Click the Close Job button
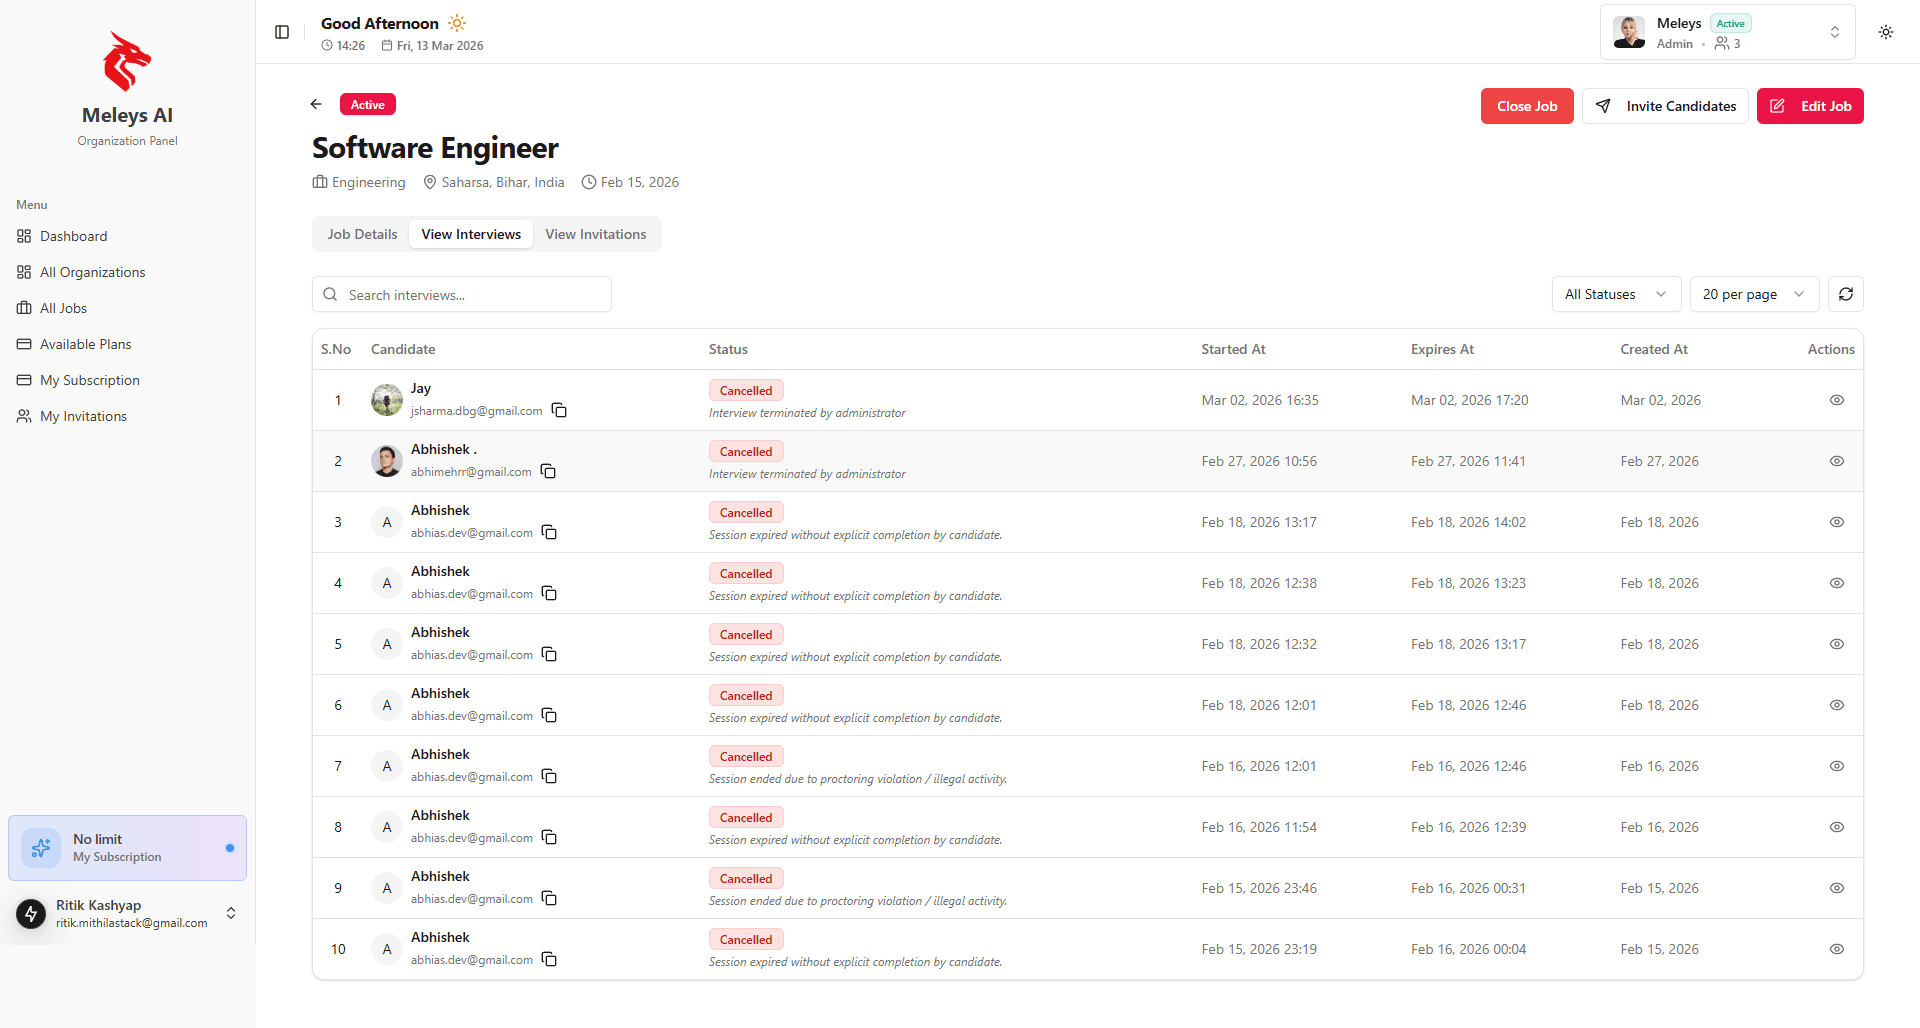 click(1526, 106)
